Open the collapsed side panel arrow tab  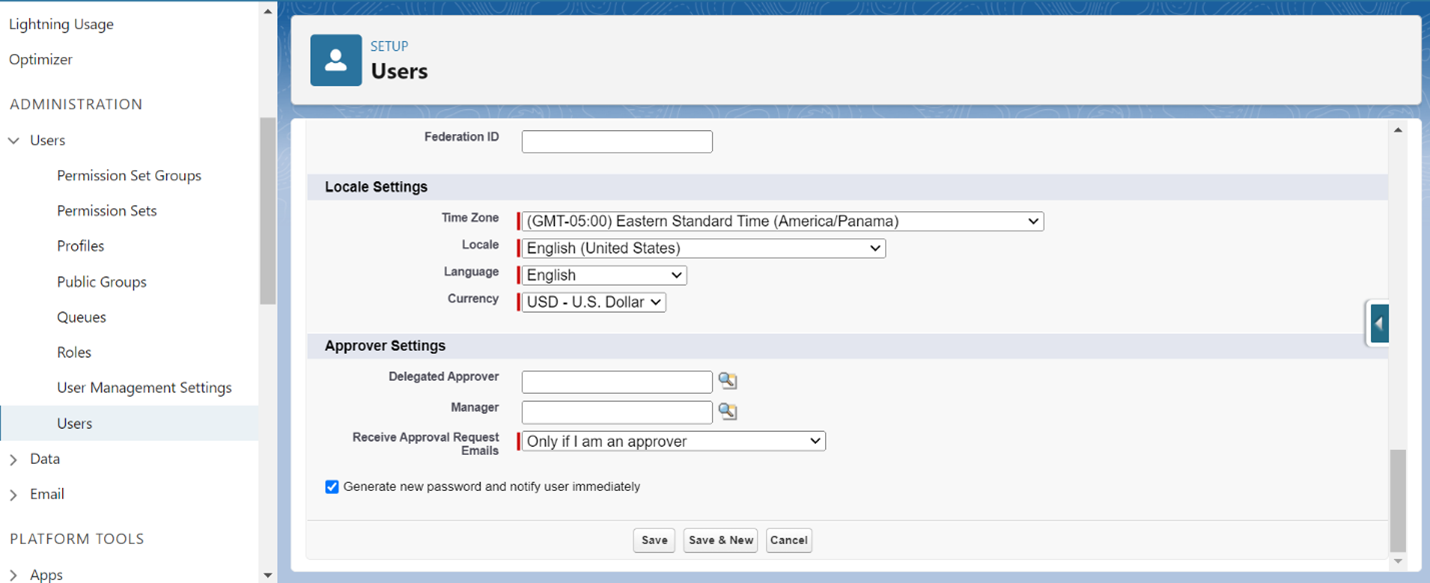point(1379,324)
